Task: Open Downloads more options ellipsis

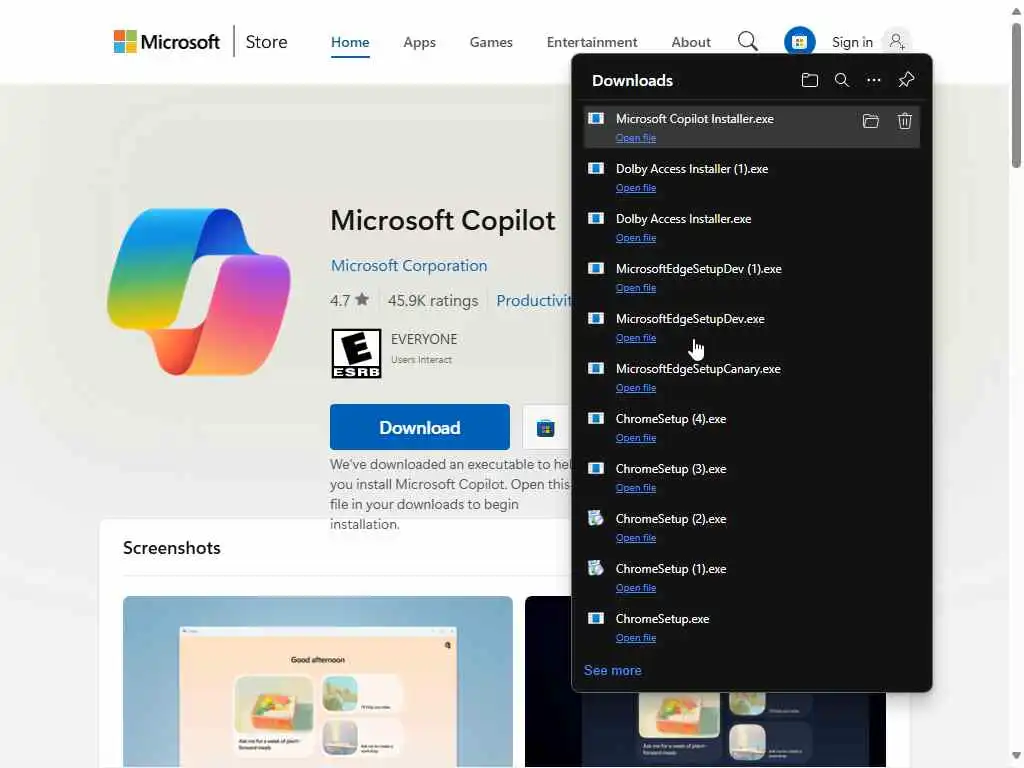Action: click(874, 80)
